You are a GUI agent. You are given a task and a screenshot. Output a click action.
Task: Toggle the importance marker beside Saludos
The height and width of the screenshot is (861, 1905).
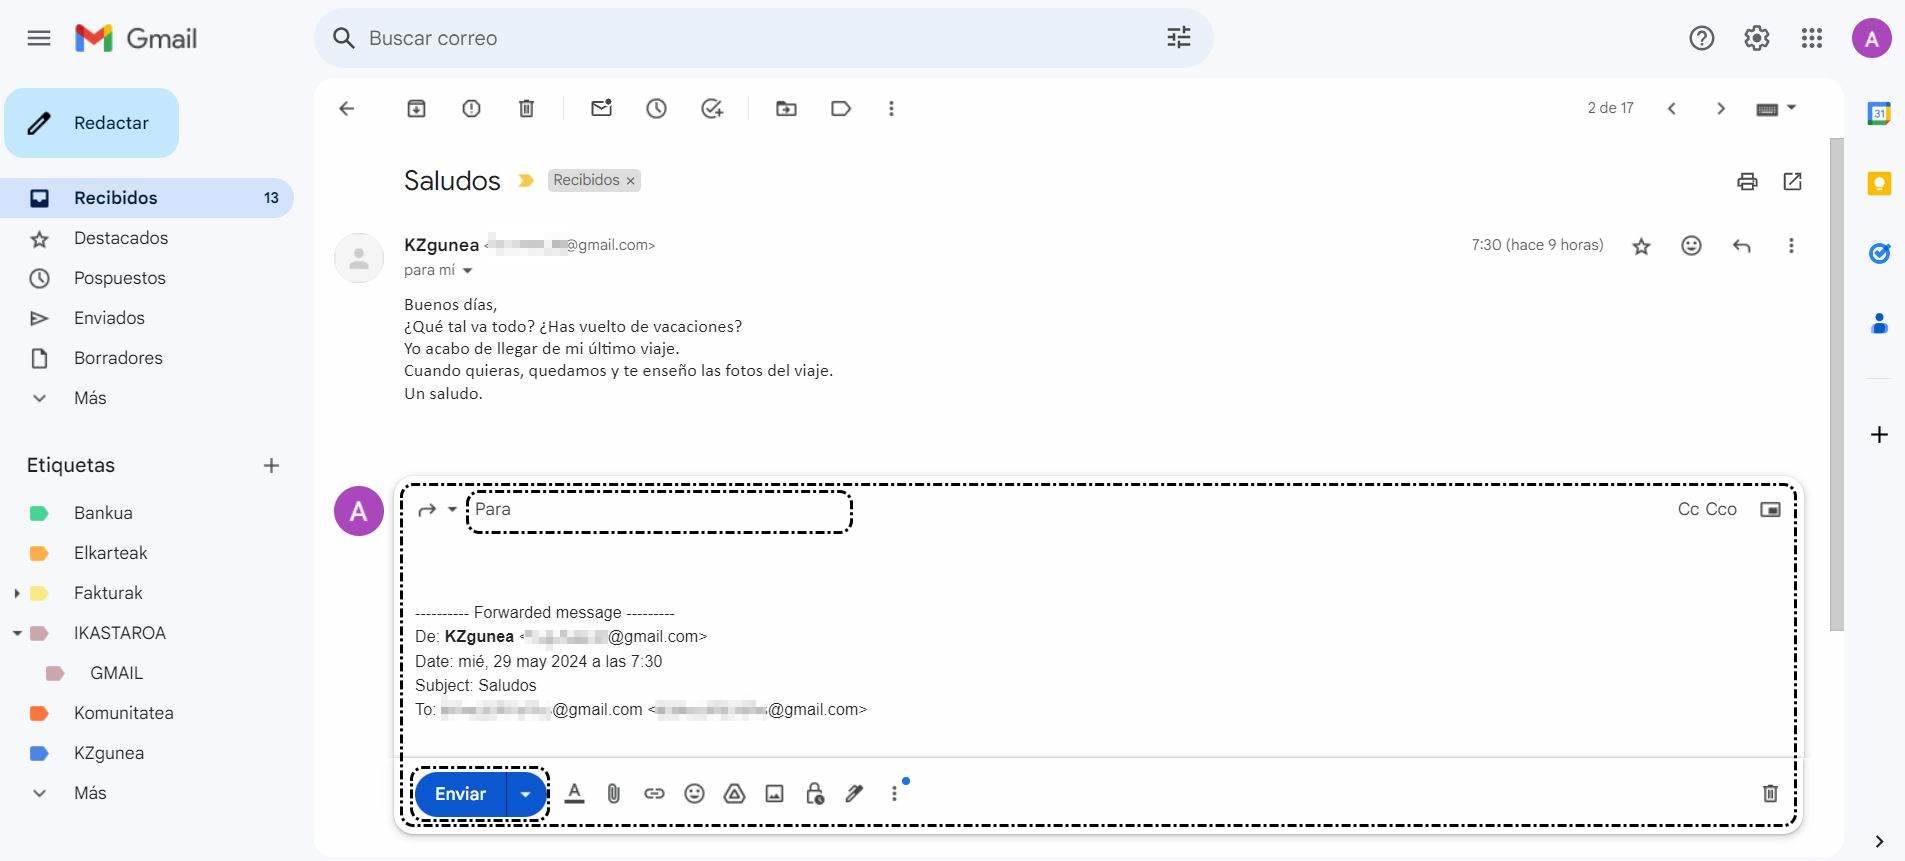point(526,181)
